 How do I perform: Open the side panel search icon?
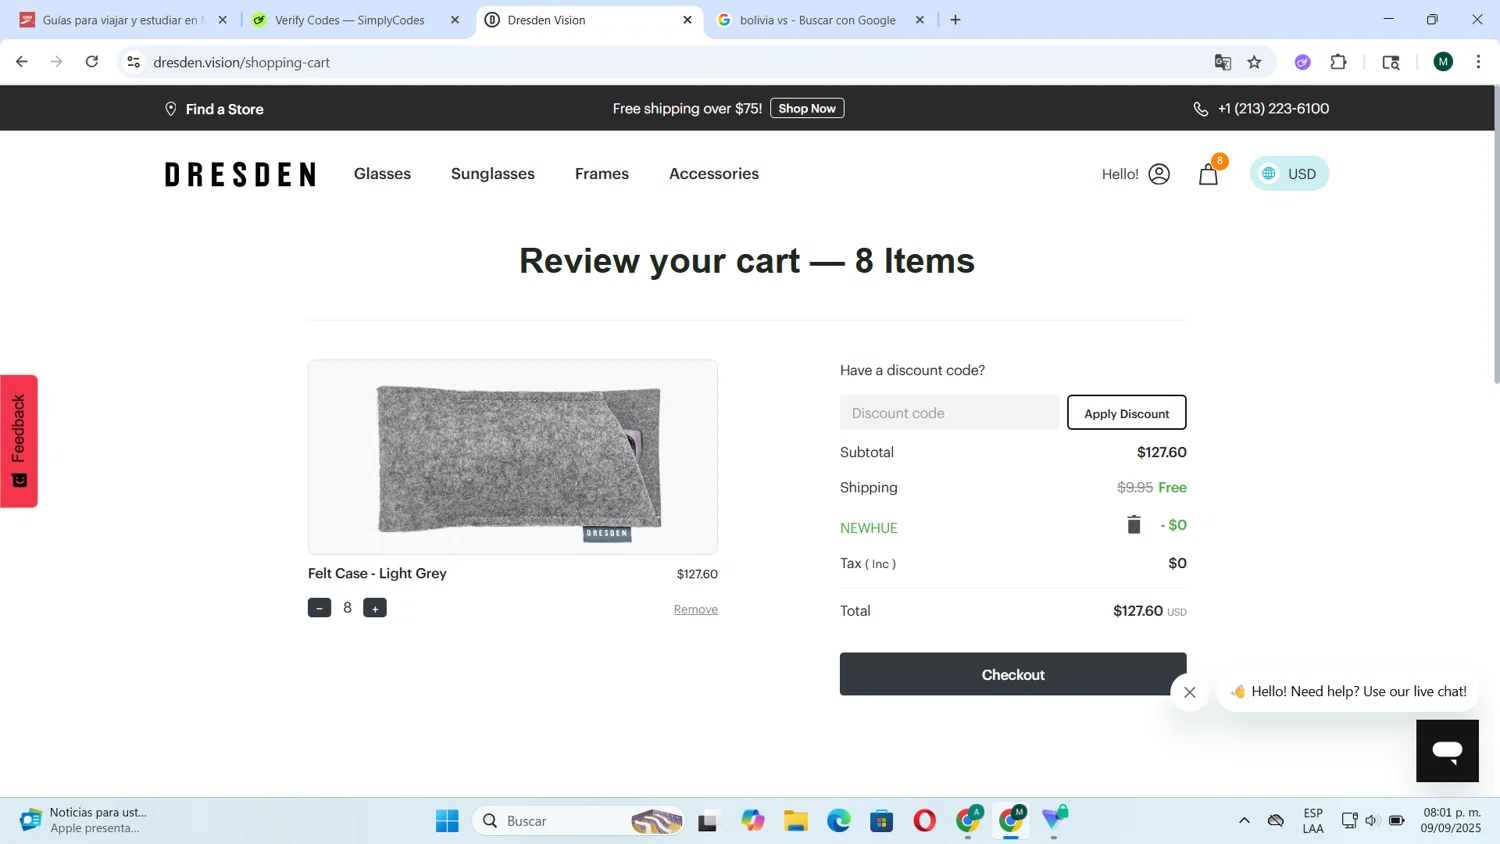click(1390, 62)
